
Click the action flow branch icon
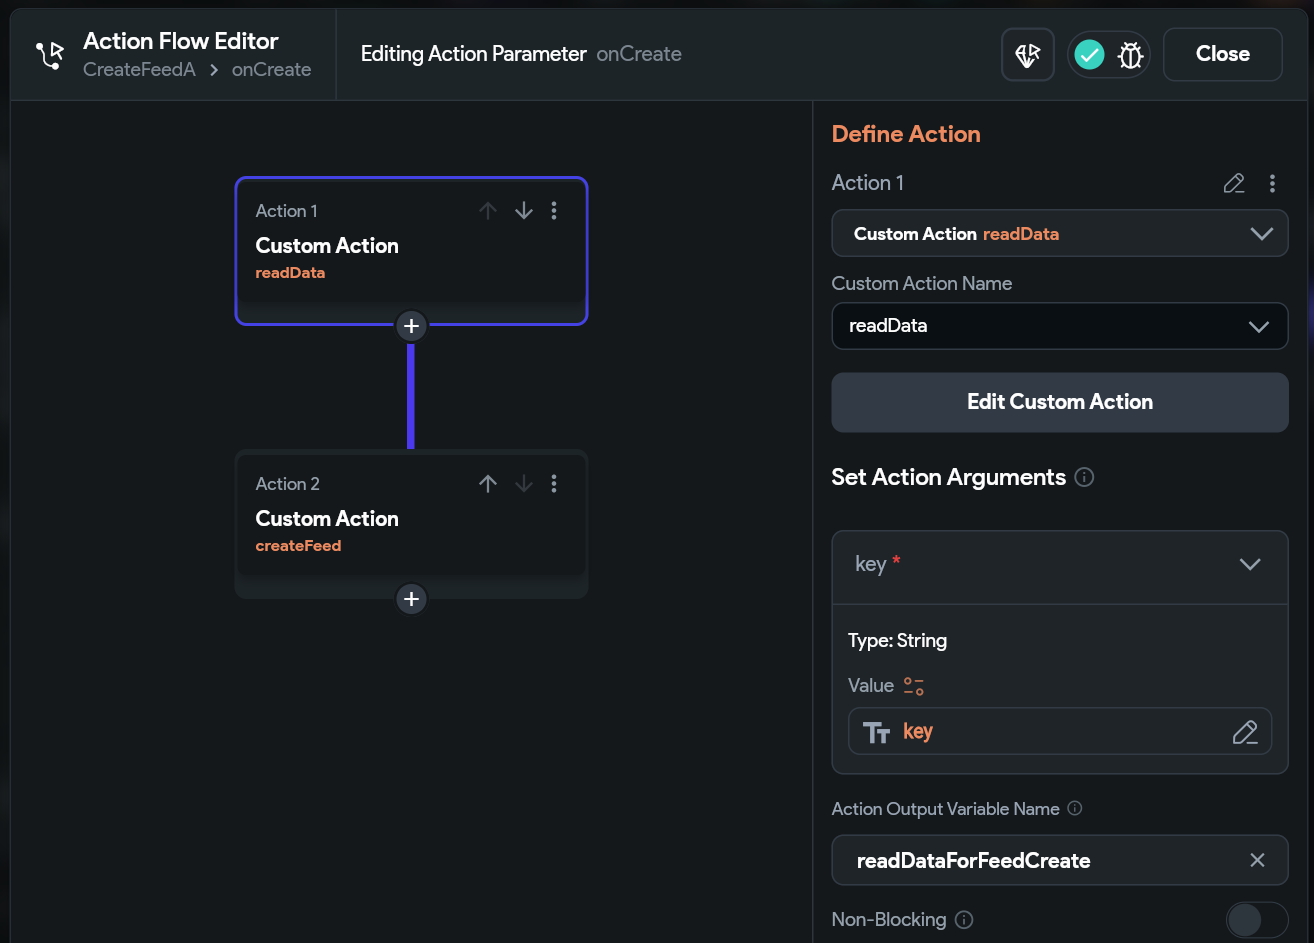coord(49,54)
